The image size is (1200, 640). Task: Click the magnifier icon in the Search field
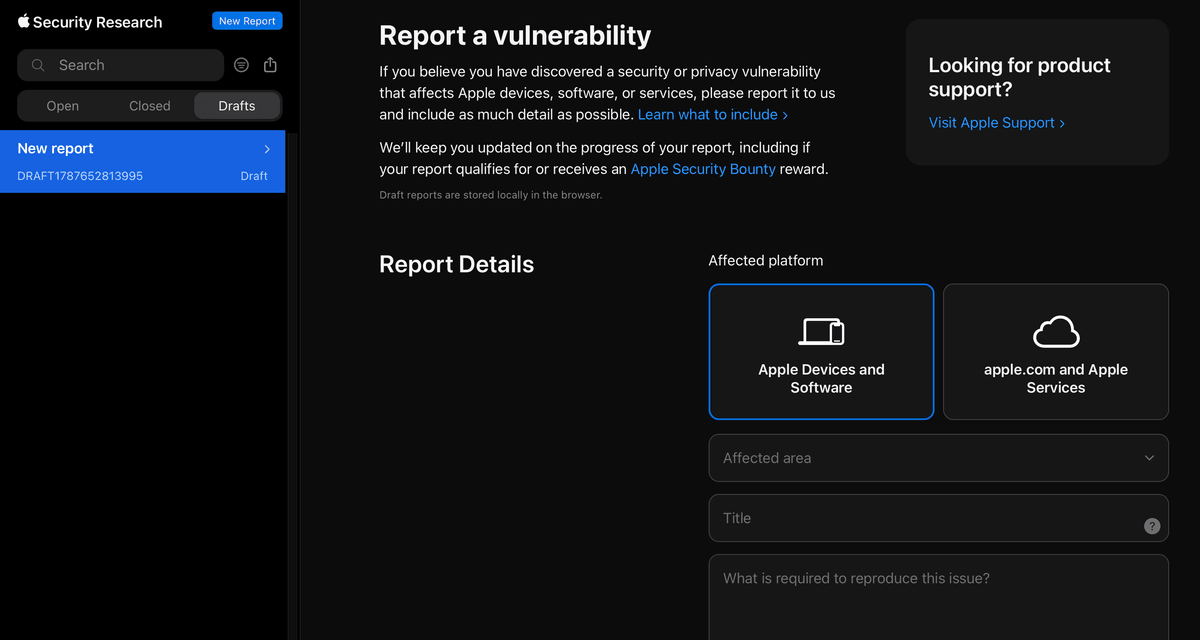coord(38,65)
